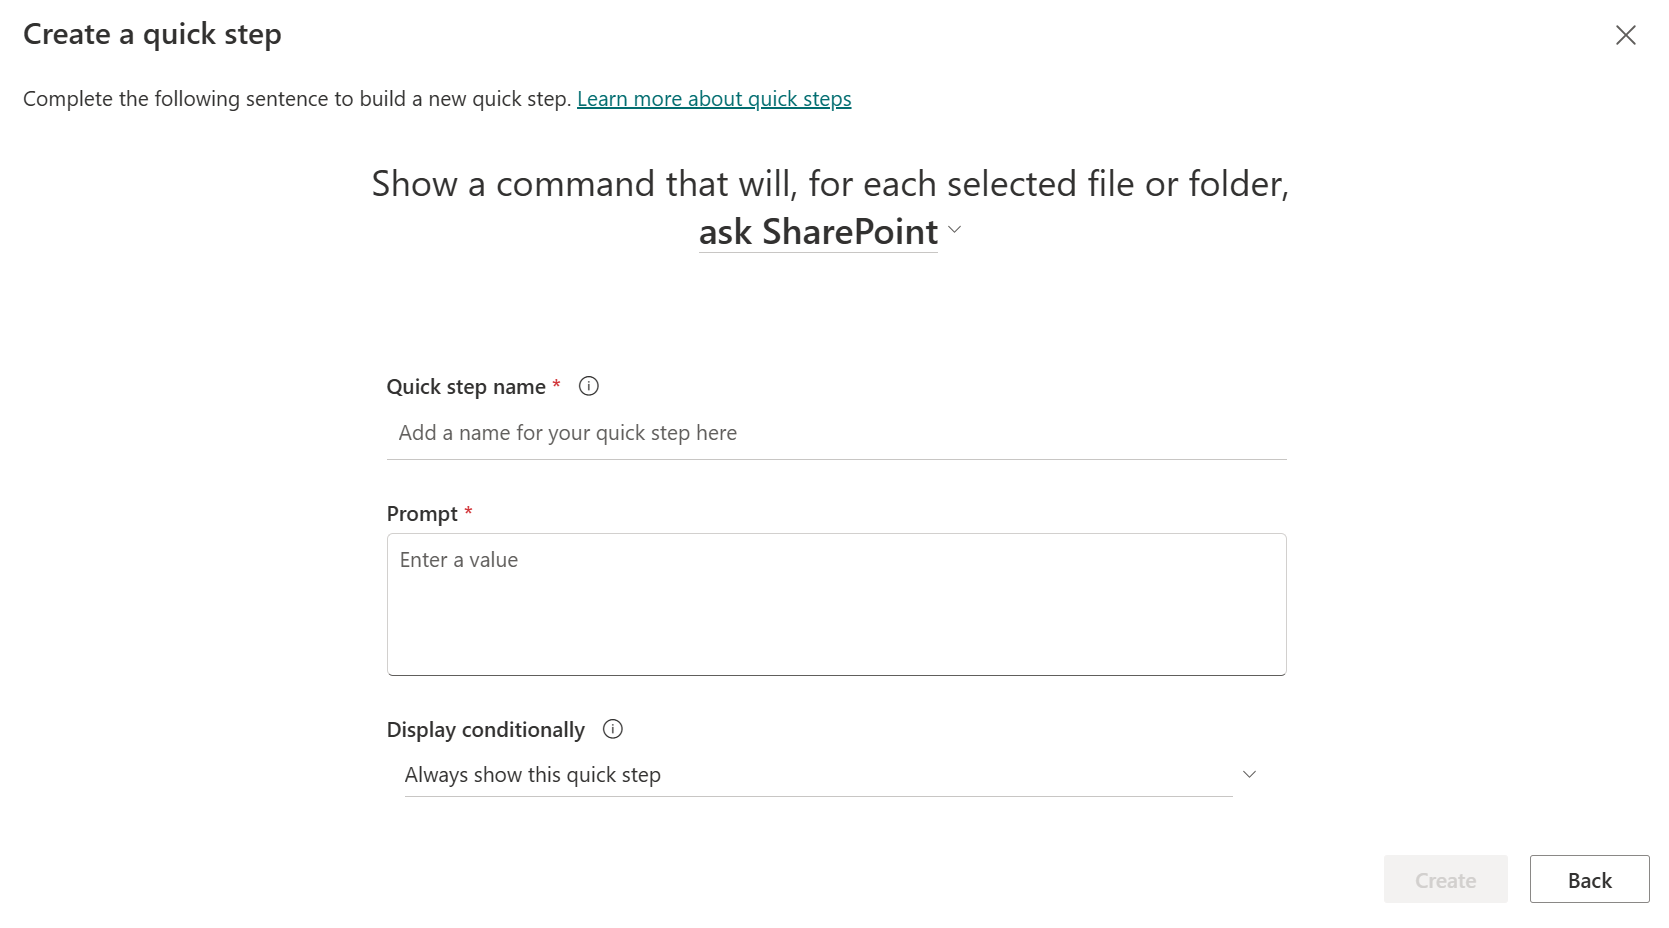Go back using the Back button

(1589, 880)
